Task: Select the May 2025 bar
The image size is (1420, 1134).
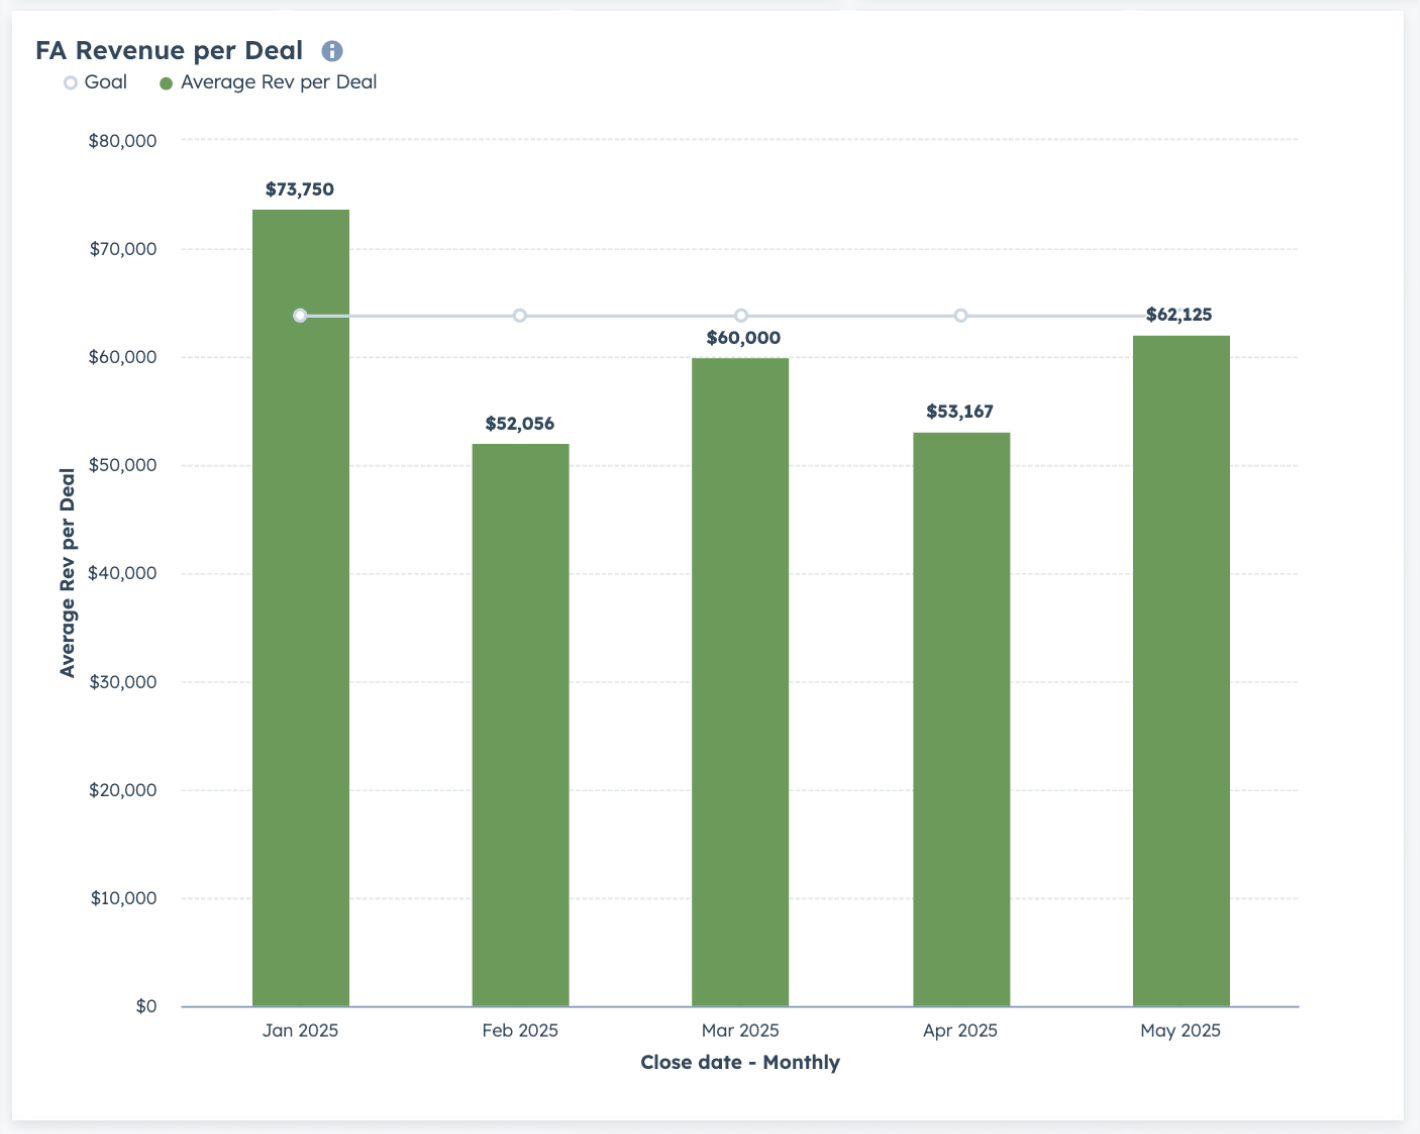Action: tap(1181, 671)
